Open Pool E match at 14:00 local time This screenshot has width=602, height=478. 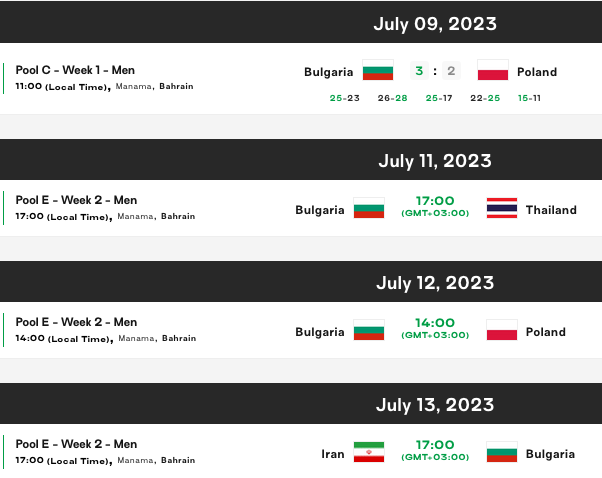tap(77, 322)
